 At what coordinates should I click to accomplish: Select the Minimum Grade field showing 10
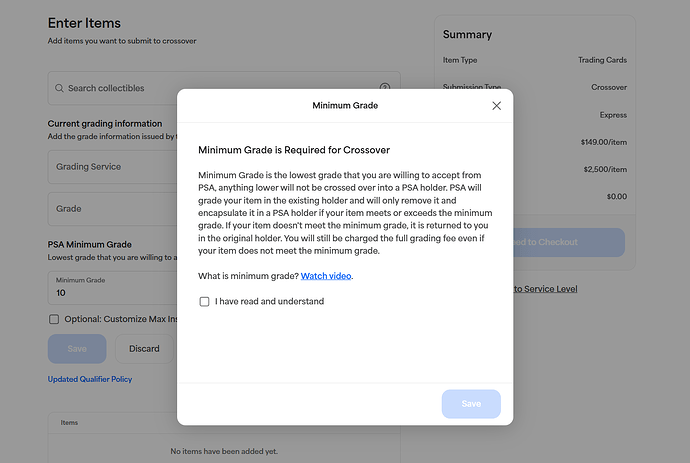pos(113,288)
